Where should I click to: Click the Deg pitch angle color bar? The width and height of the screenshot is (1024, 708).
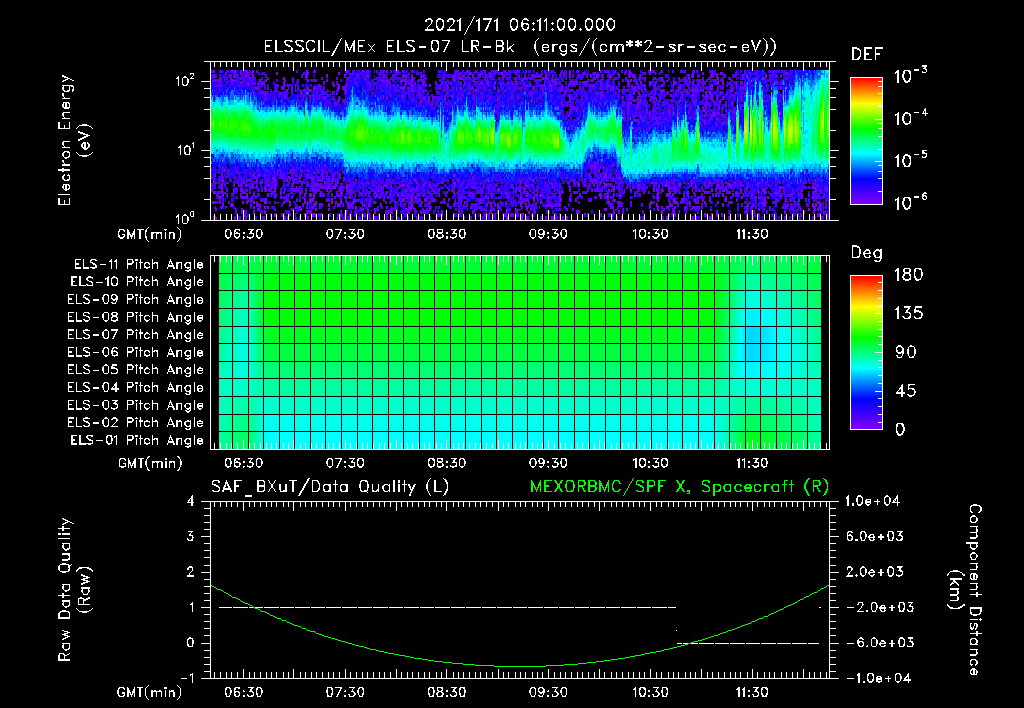[866, 353]
